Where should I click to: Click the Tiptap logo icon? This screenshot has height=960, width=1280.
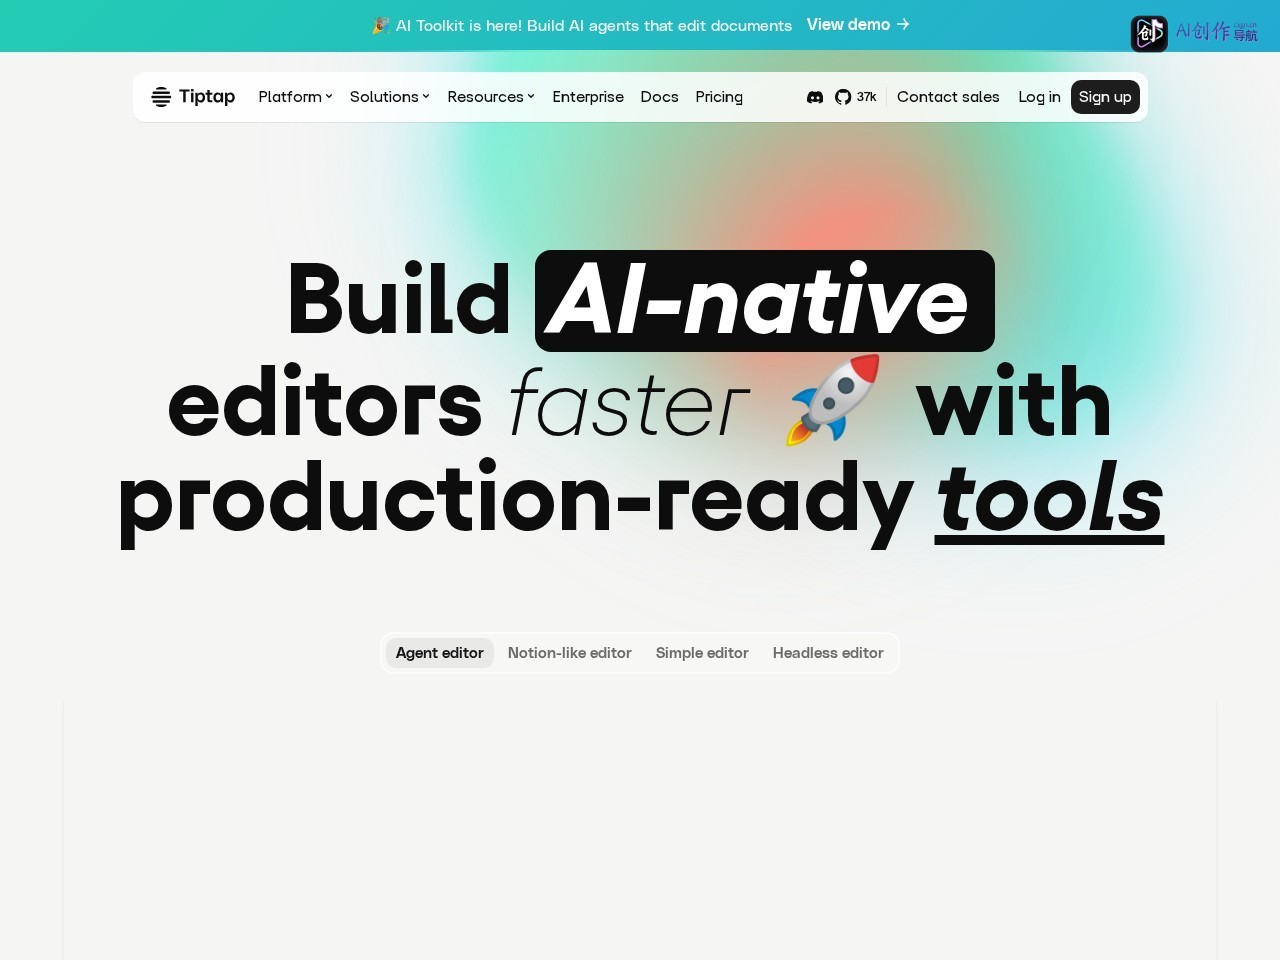161,97
